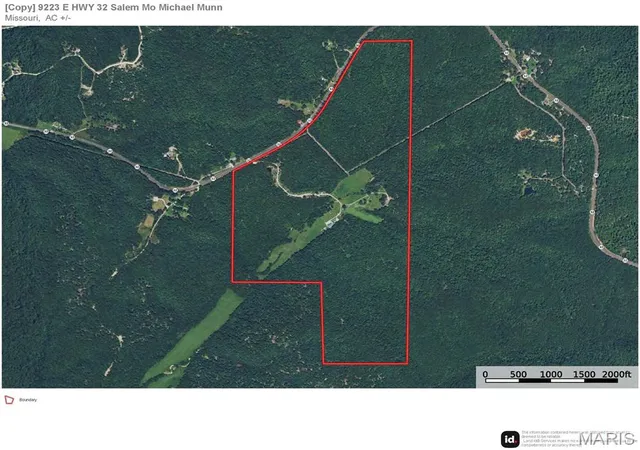Click the 'Missouri, AC +/-' subtitle
640x450 pixels.
pos(38,18)
